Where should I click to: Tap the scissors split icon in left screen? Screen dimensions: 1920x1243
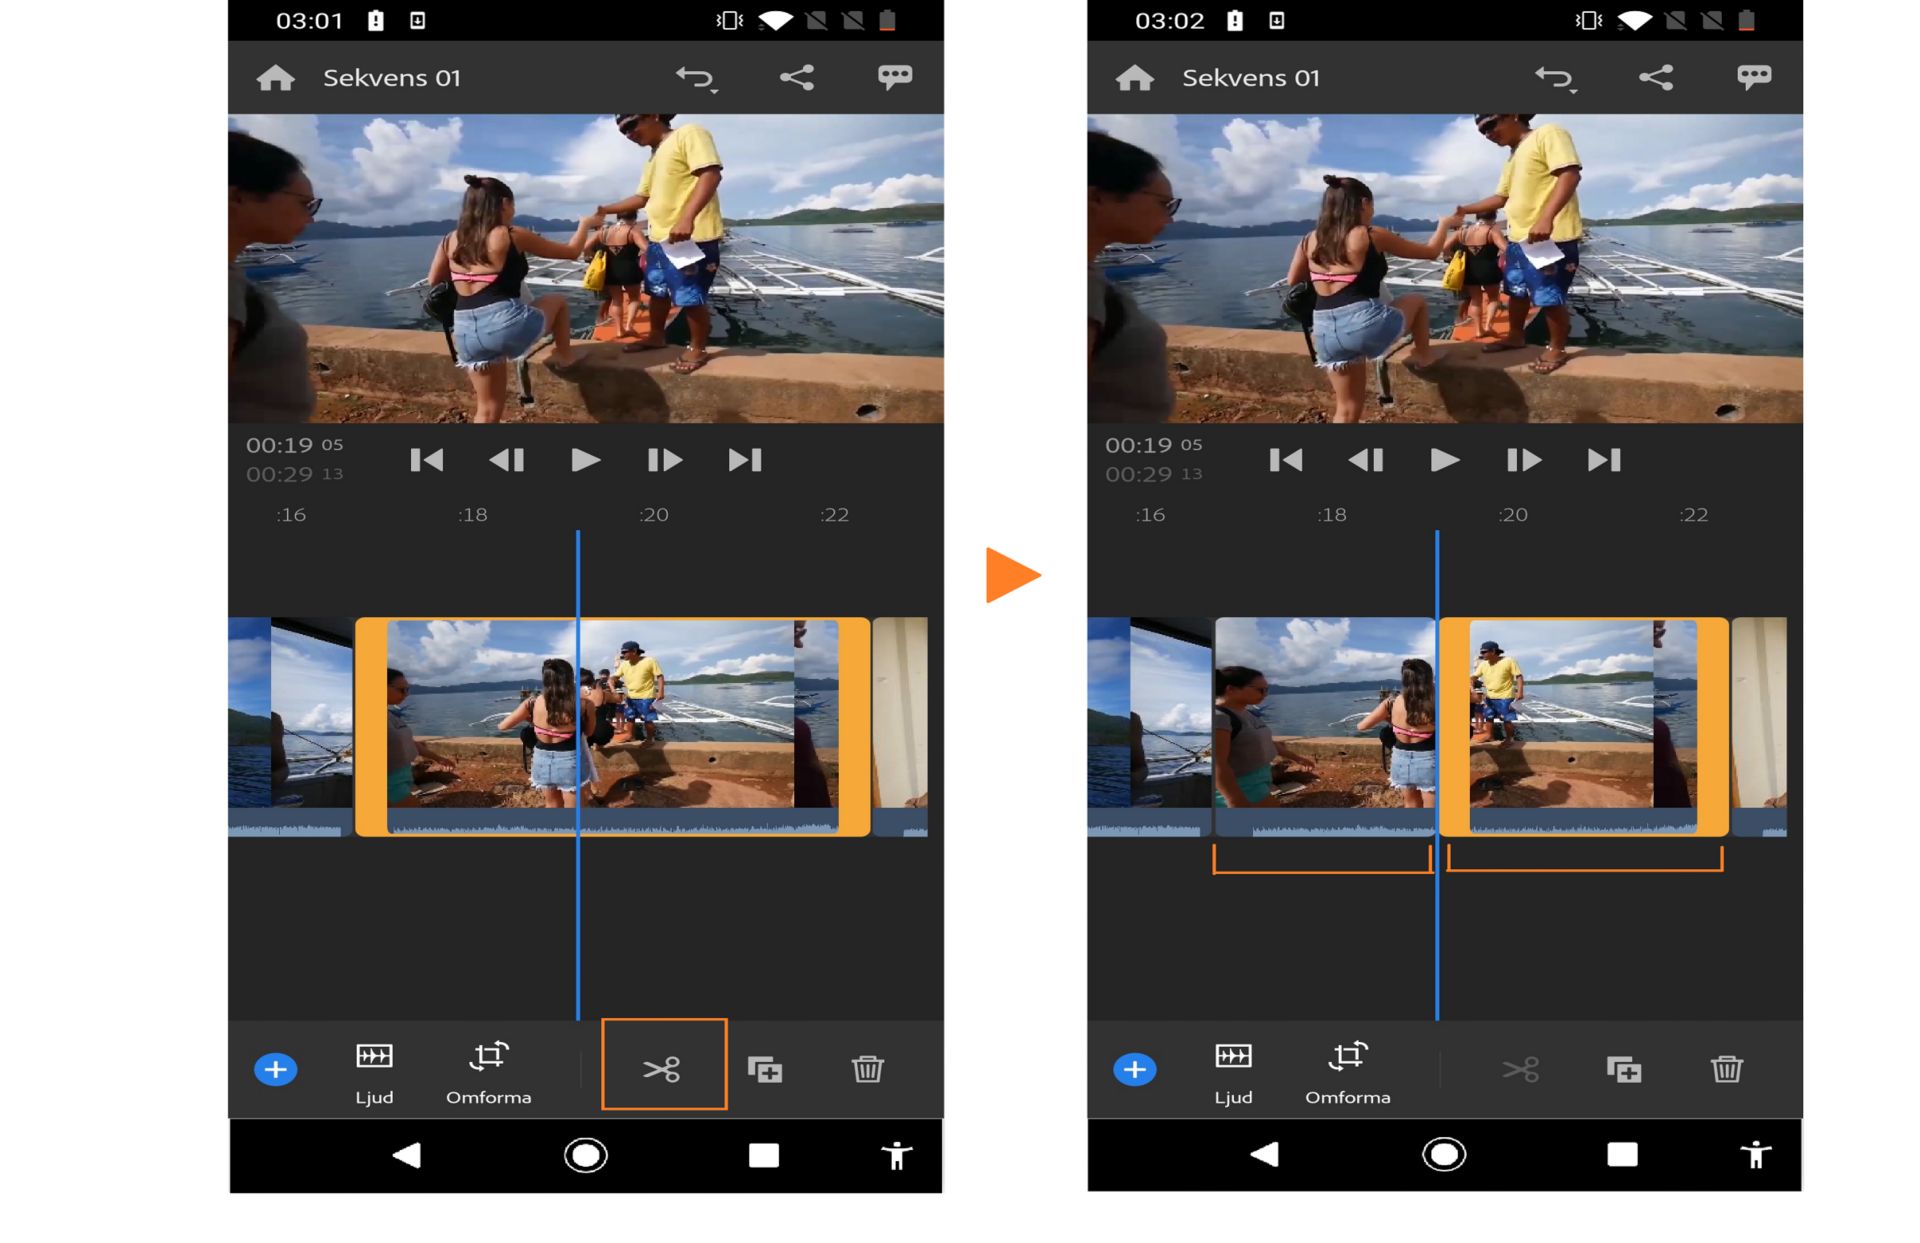[x=662, y=1069]
